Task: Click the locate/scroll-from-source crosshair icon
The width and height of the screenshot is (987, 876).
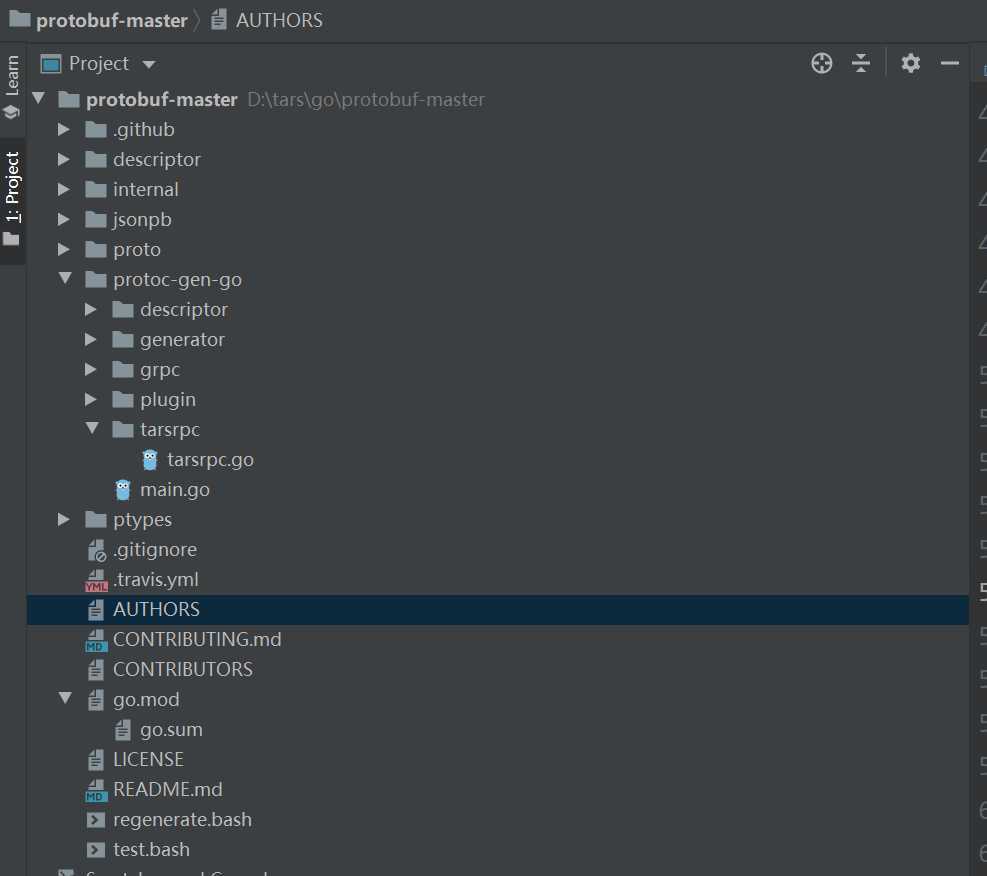Action: click(x=821, y=64)
